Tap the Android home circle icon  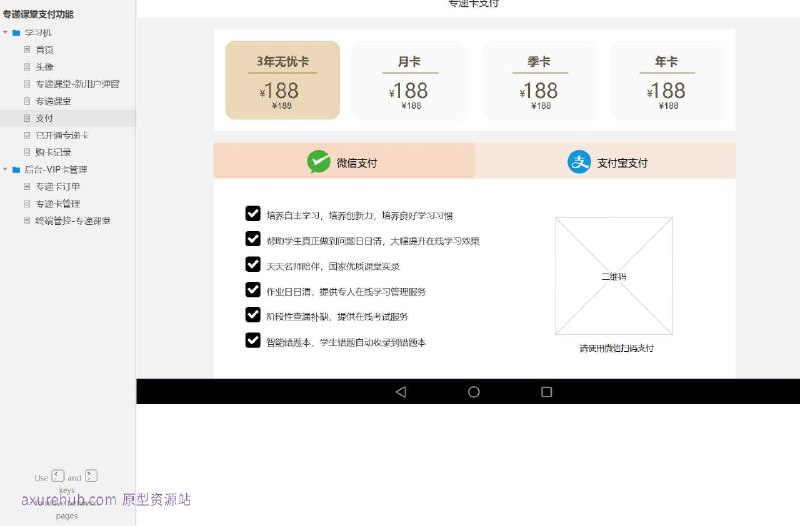(474, 392)
